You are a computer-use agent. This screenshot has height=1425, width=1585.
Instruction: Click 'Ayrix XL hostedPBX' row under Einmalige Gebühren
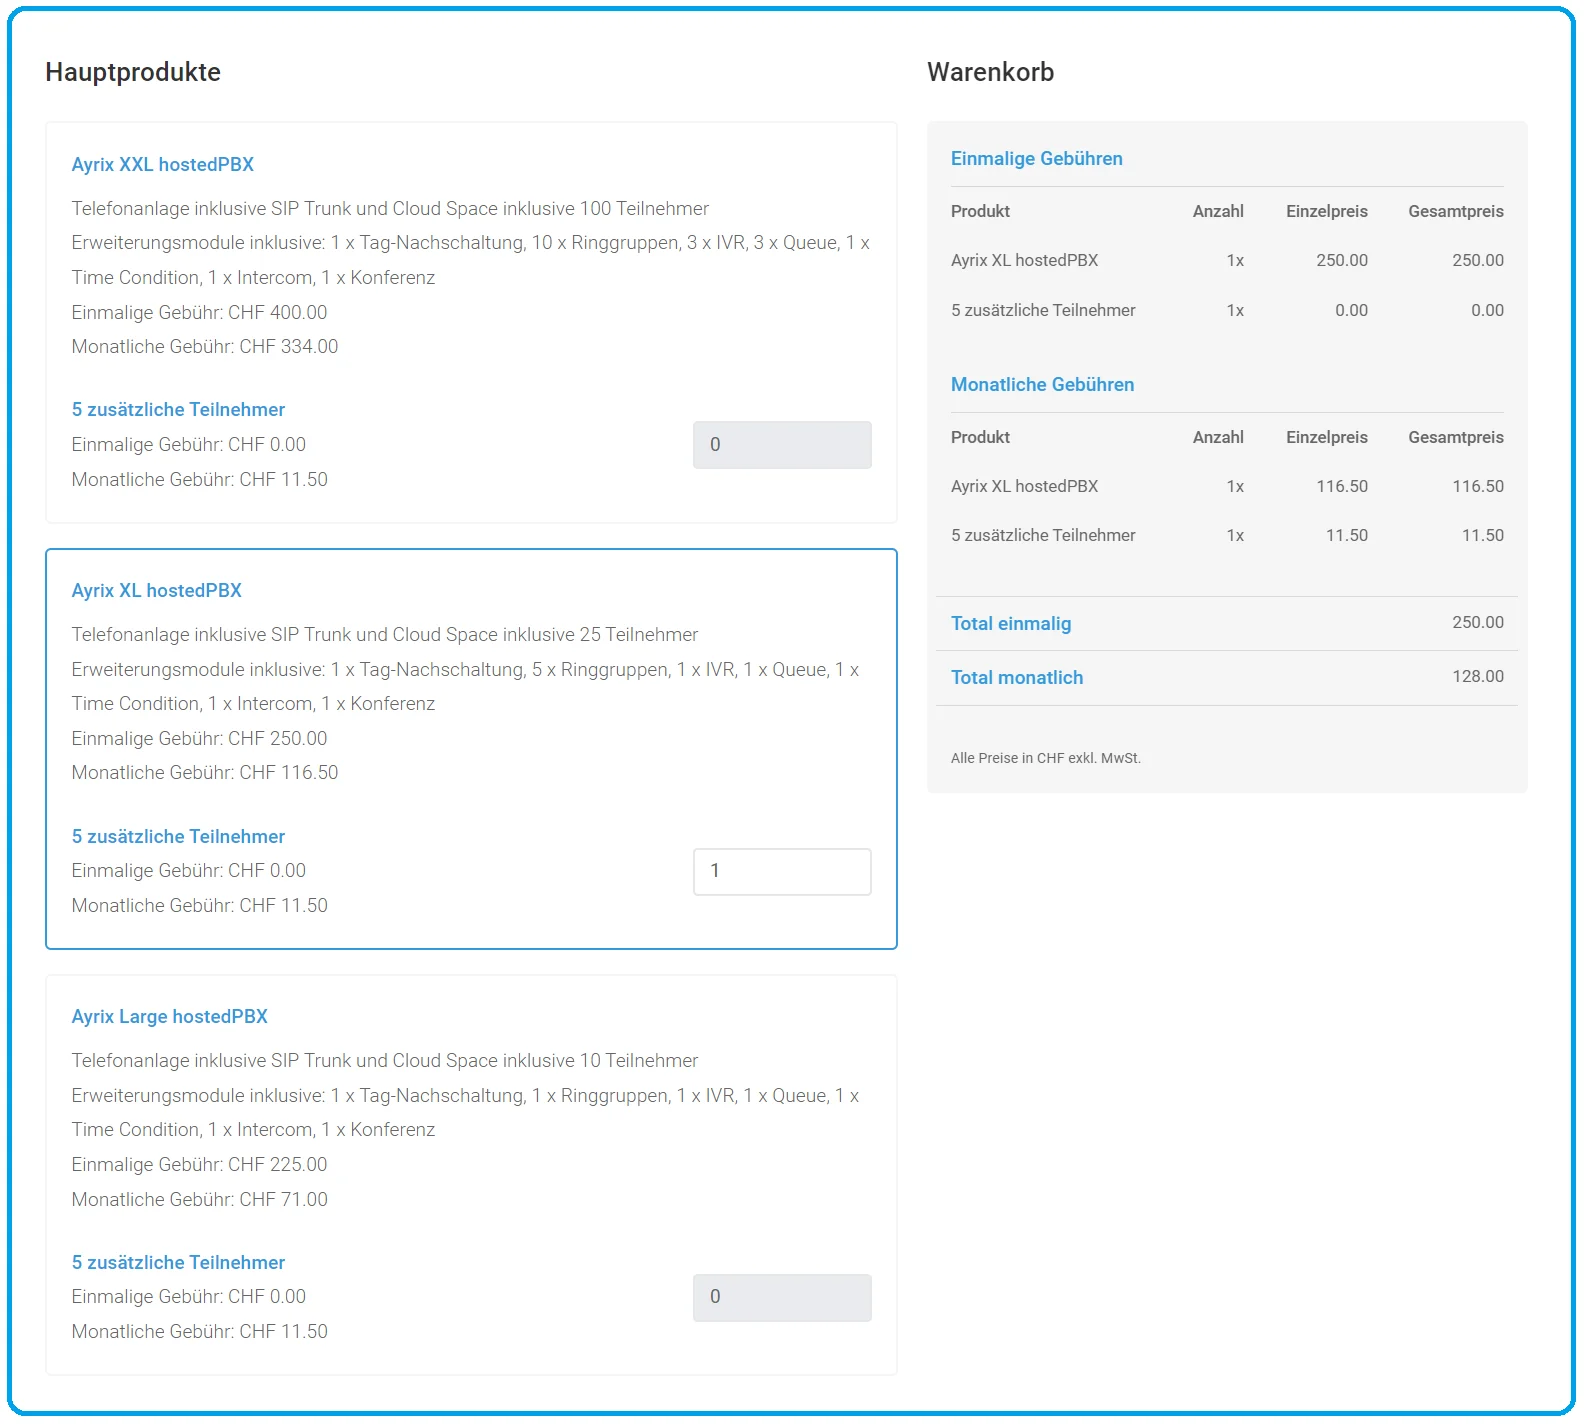(x=1227, y=260)
